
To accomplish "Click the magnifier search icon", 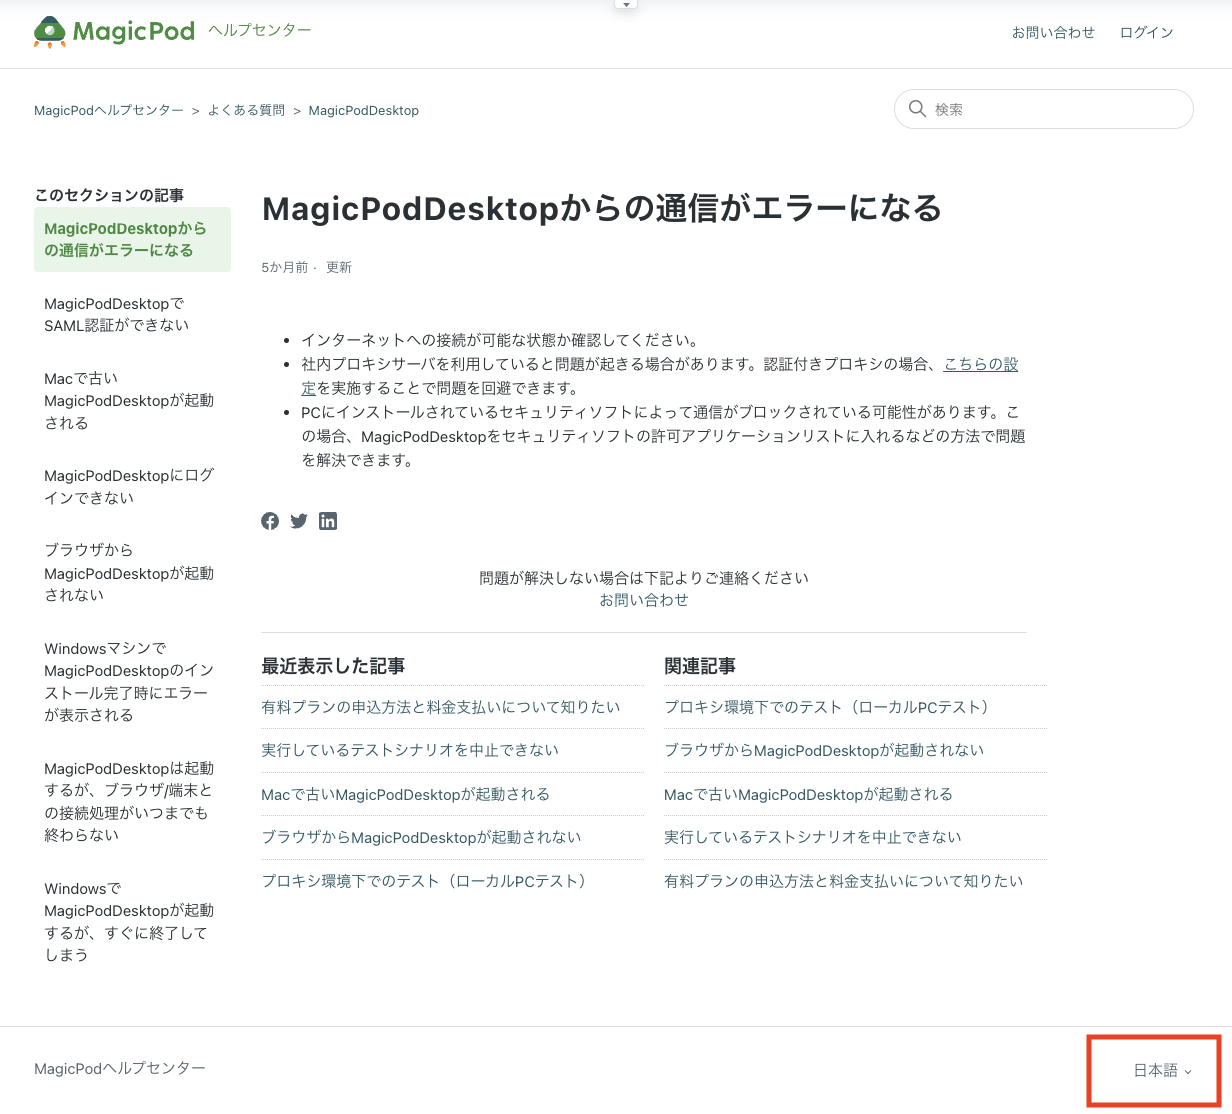I will click(x=917, y=109).
